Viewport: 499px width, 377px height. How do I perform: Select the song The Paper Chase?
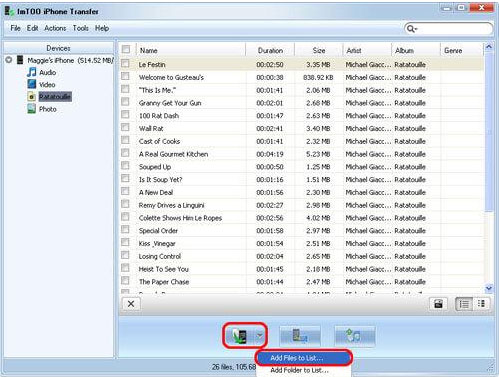coord(164,282)
